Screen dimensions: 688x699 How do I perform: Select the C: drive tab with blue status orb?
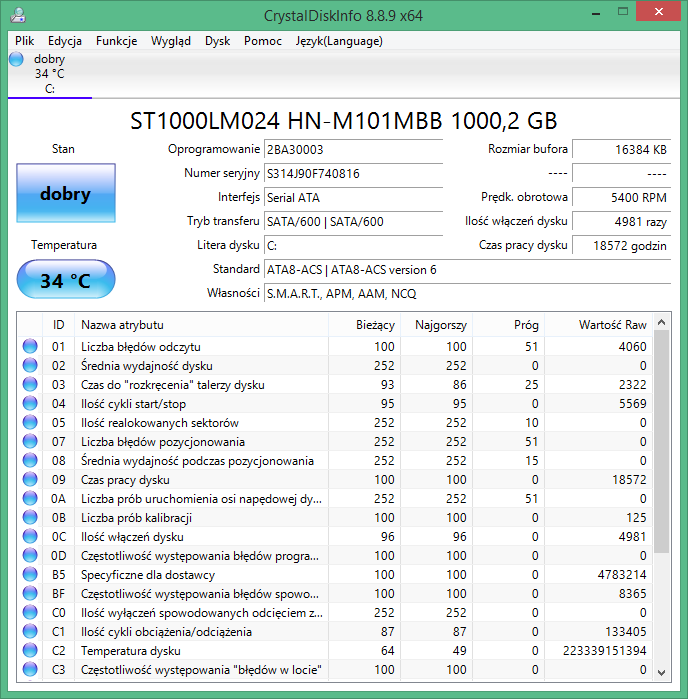(x=50, y=74)
